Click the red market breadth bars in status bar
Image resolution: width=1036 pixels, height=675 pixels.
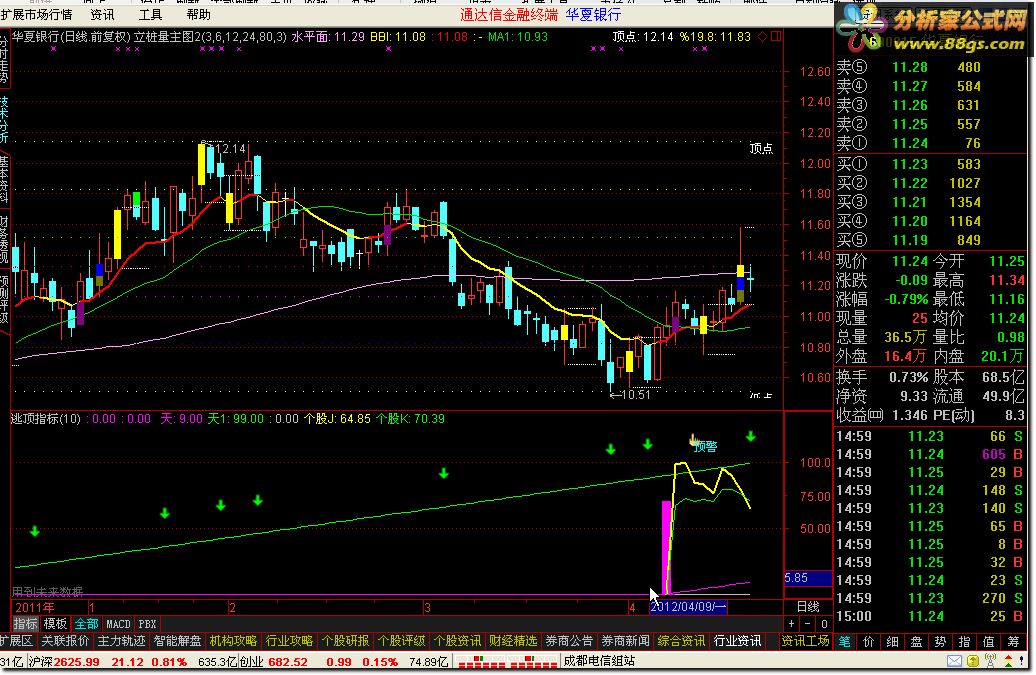(506, 662)
